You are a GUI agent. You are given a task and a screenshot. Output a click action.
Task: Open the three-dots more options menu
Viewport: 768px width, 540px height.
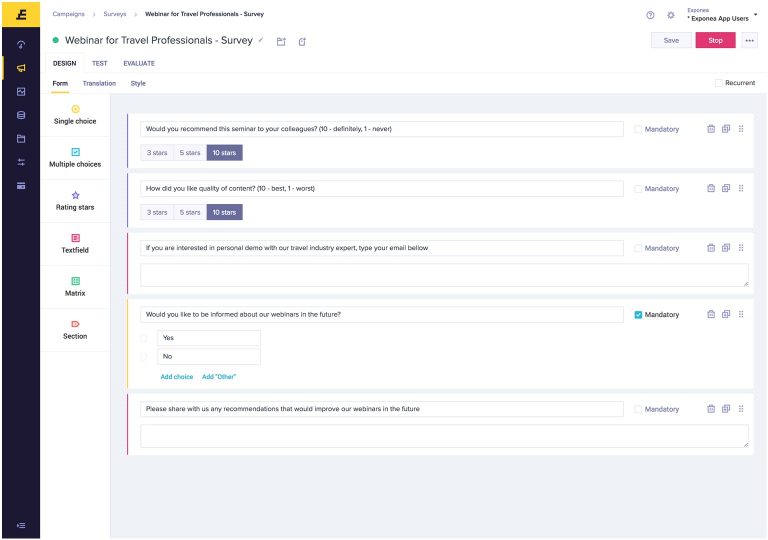tap(749, 40)
